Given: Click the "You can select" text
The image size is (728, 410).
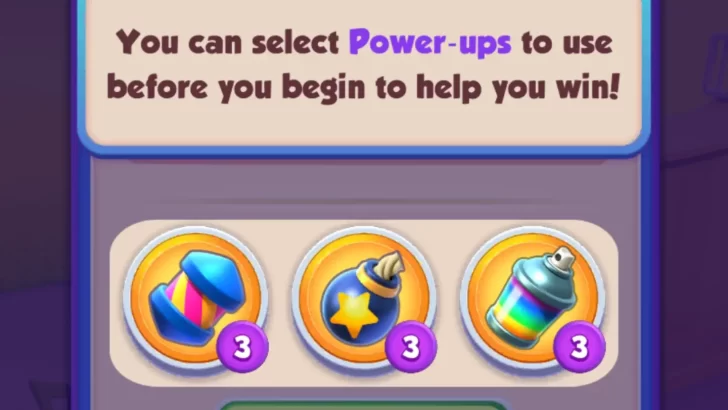Looking at the screenshot, I should tap(228, 42).
